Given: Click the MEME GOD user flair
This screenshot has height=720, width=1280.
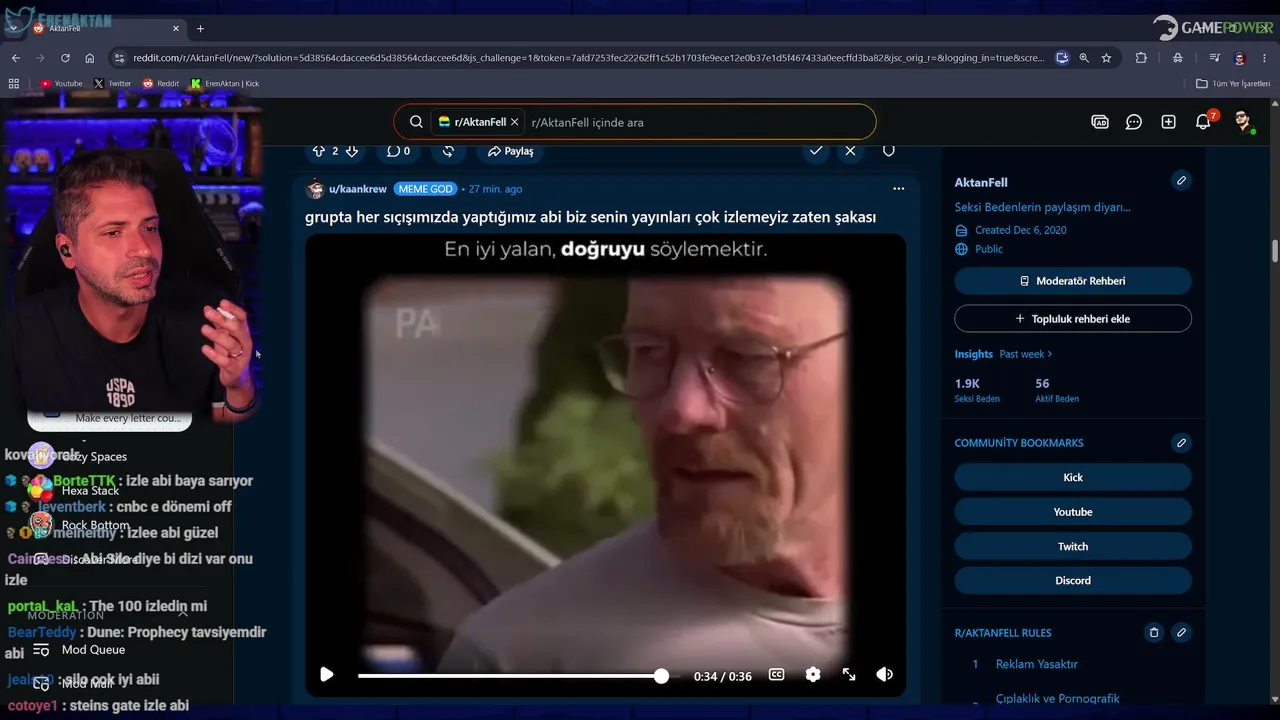Looking at the screenshot, I should pos(425,189).
